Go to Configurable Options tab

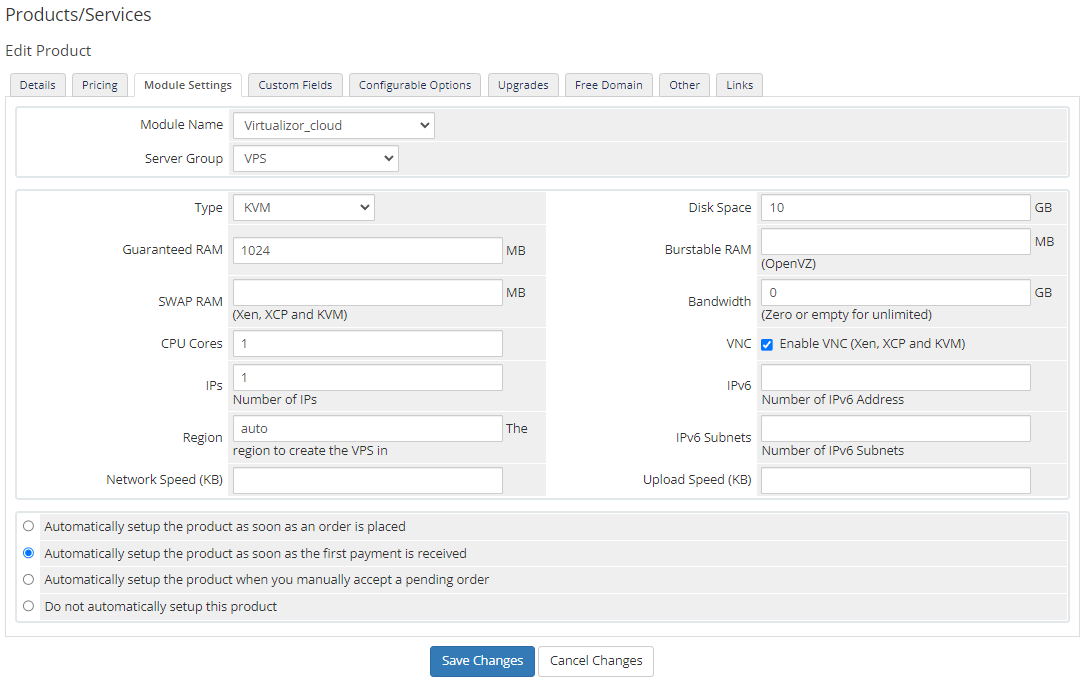pyautogui.click(x=415, y=85)
